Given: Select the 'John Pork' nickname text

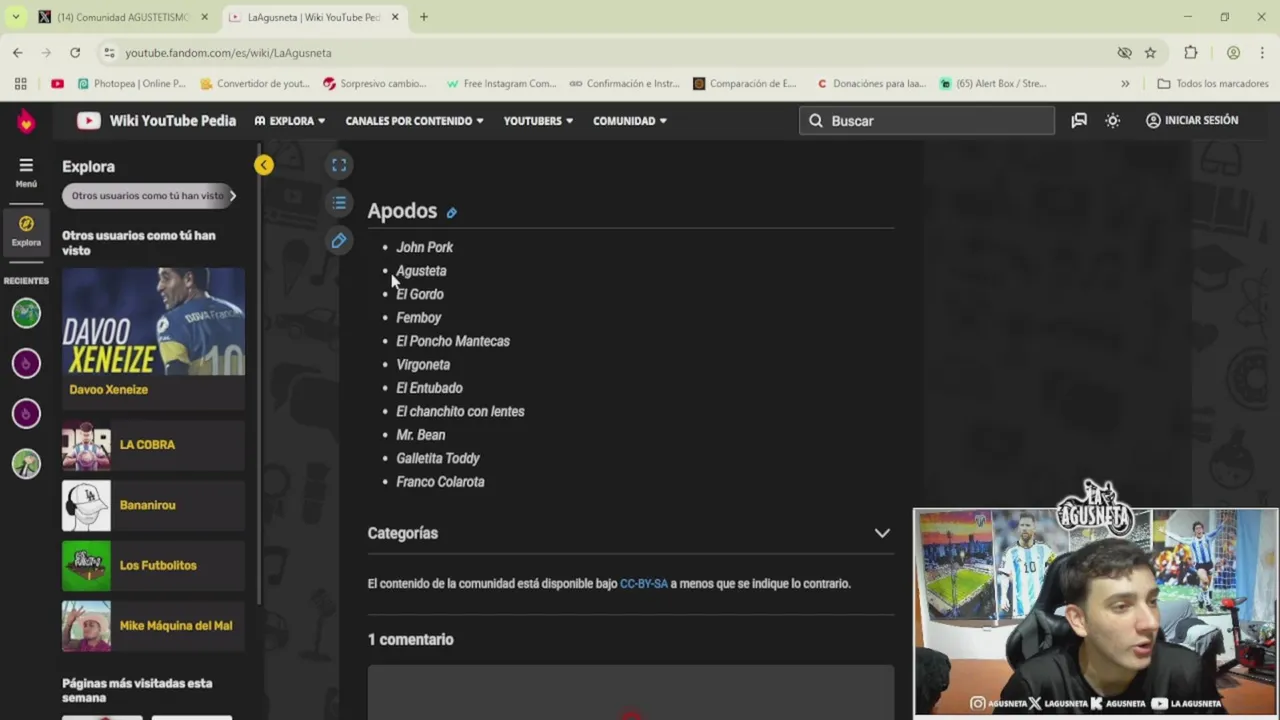Looking at the screenshot, I should (x=424, y=247).
